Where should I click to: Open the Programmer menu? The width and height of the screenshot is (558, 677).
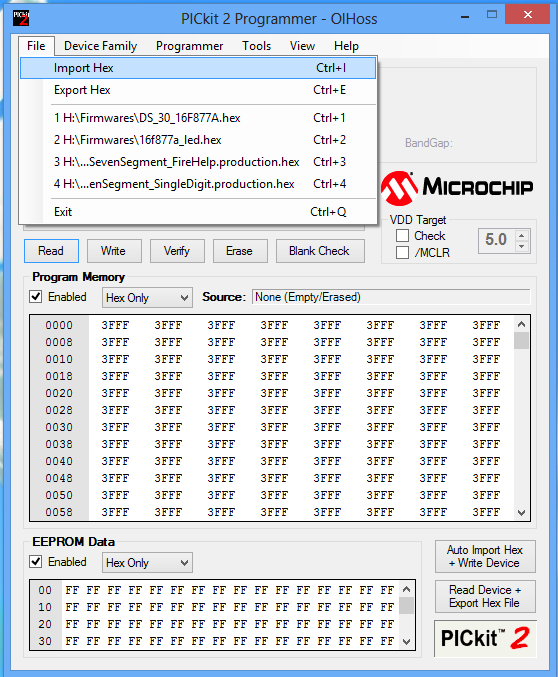[x=189, y=46]
